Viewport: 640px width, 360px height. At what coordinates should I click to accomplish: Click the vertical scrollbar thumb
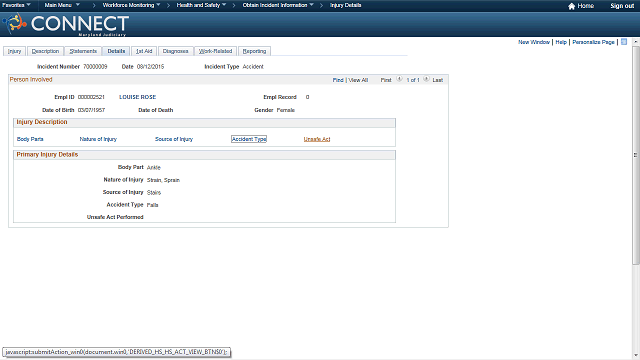tap(636, 155)
